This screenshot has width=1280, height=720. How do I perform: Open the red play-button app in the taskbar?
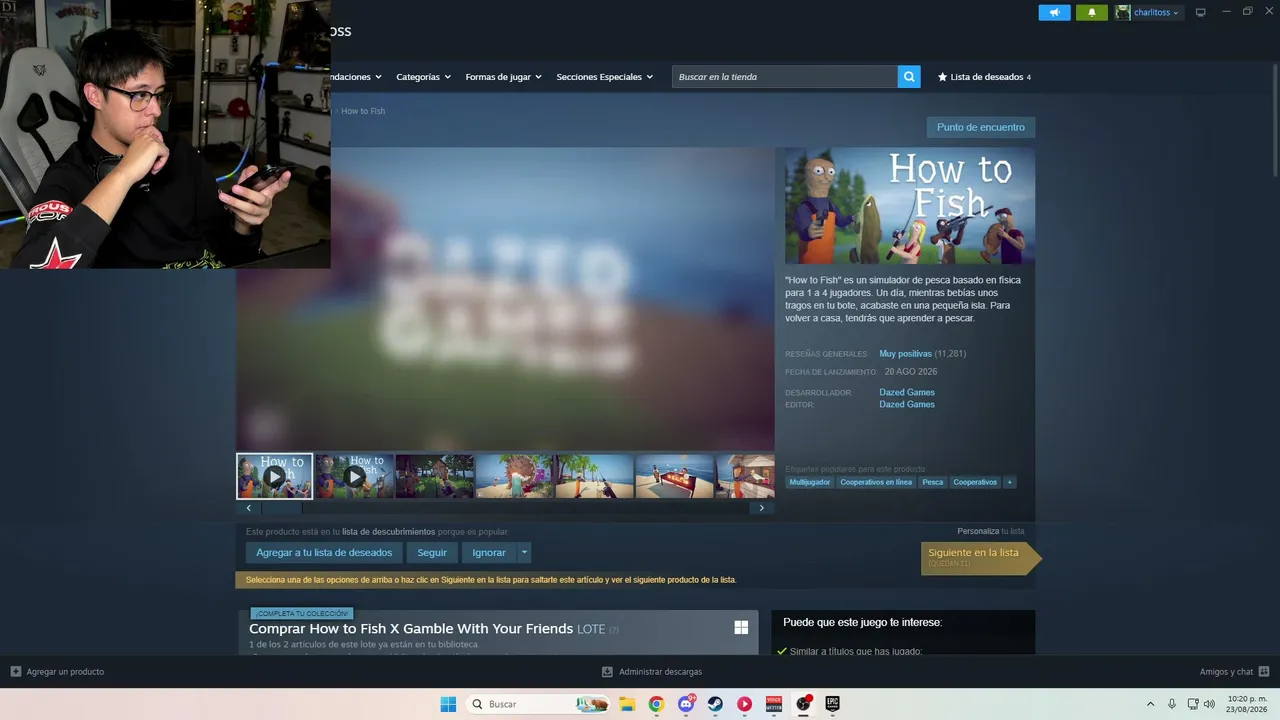[x=744, y=704]
